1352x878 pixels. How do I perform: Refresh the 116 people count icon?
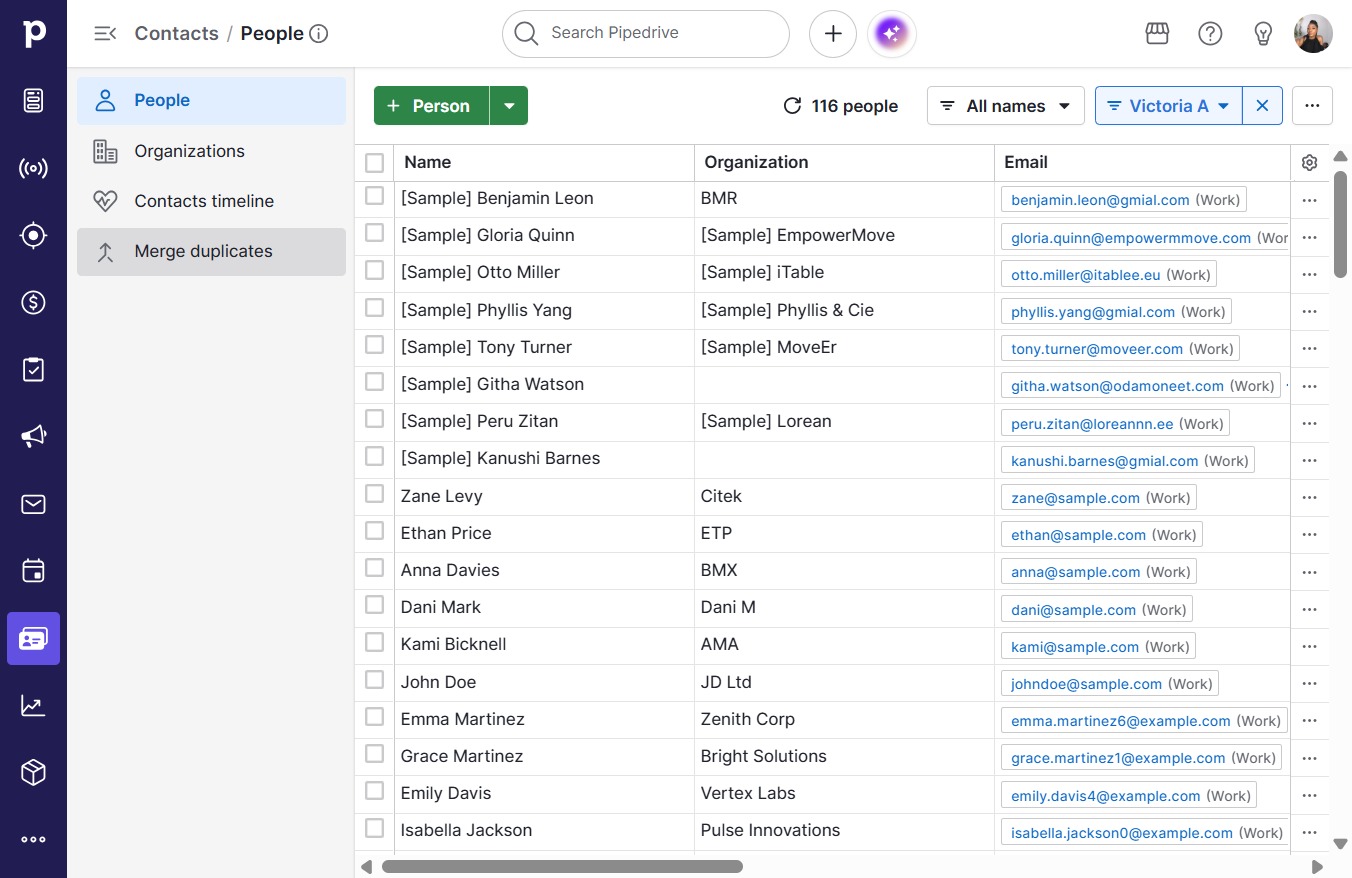click(792, 106)
